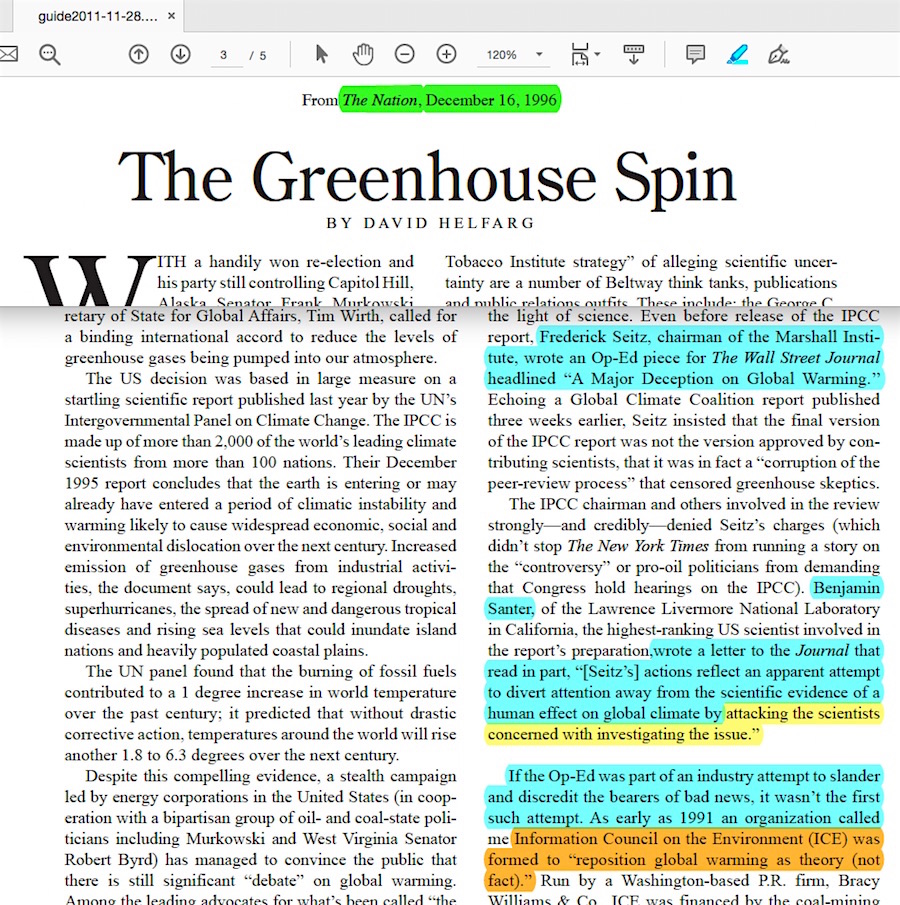Click the scrolling mode keyboard icon
This screenshot has width=900, height=905.
coord(634,54)
